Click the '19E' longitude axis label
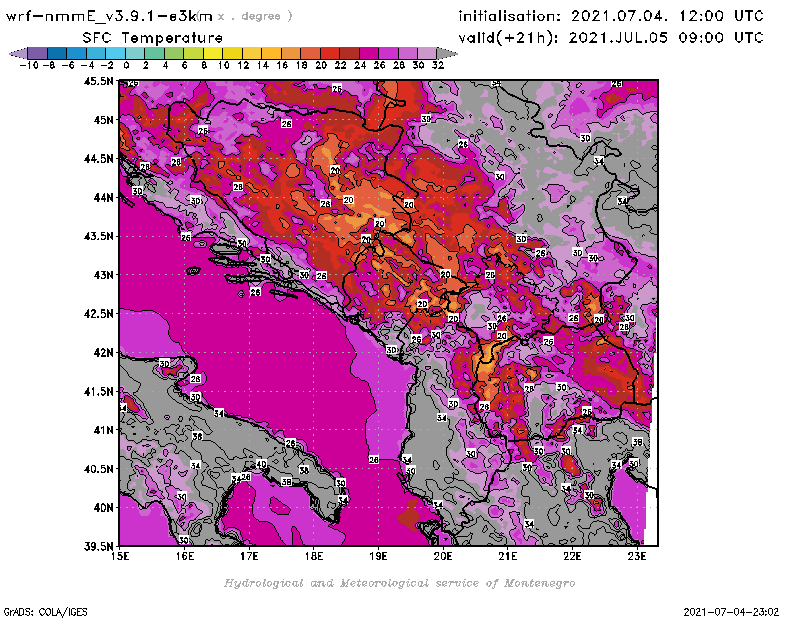This screenshot has width=800, height=618. (x=378, y=556)
